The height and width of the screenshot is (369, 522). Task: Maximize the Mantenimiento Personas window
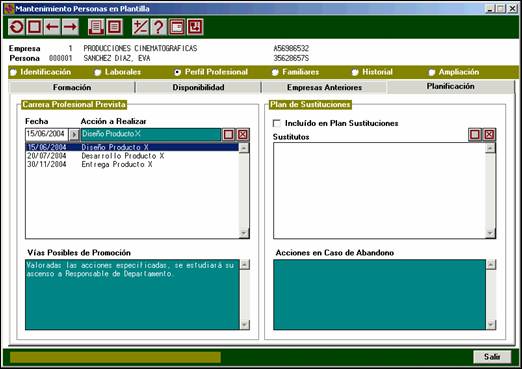click(x=501, y=9)
